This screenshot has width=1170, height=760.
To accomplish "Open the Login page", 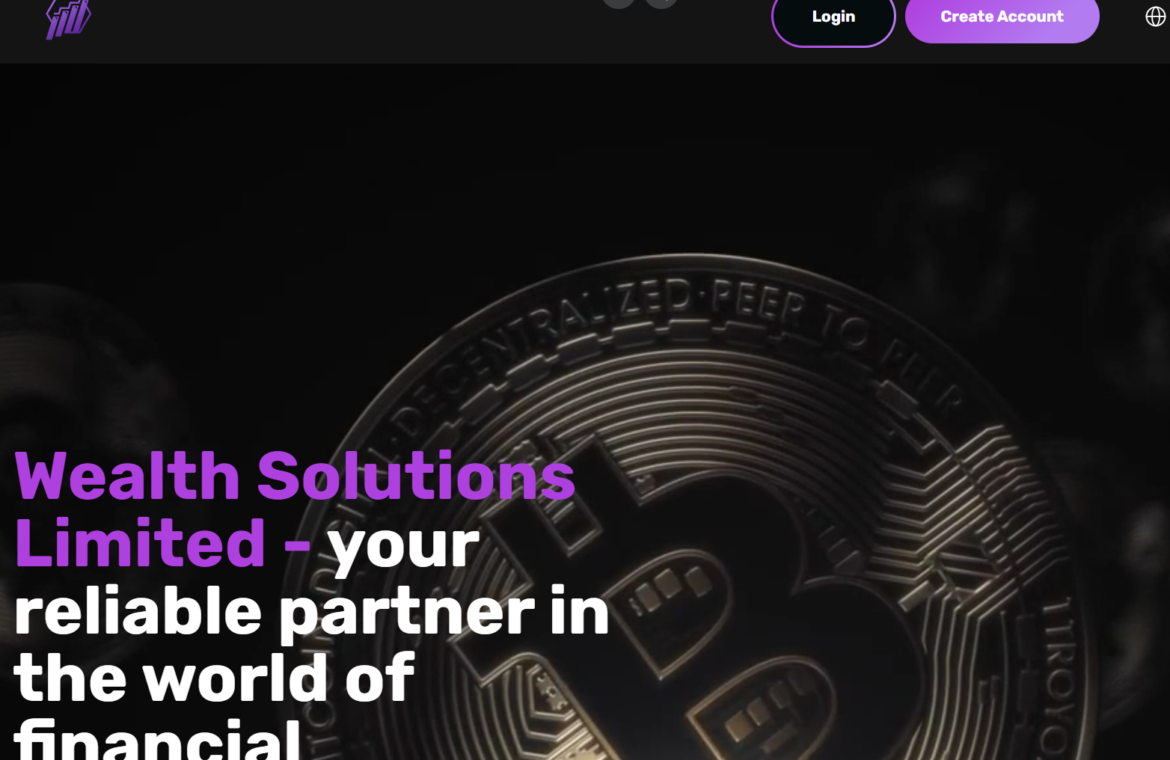I will [x=833, y=18].
